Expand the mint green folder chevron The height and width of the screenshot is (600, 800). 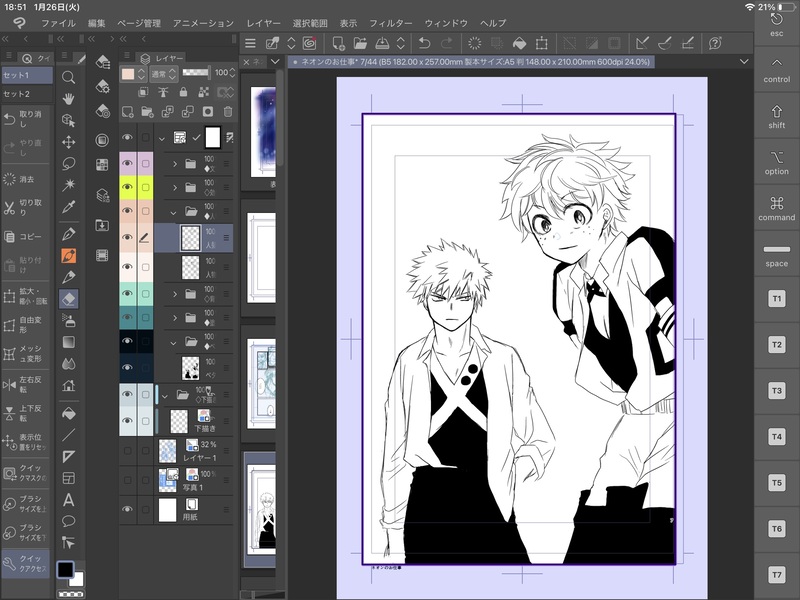175,294
